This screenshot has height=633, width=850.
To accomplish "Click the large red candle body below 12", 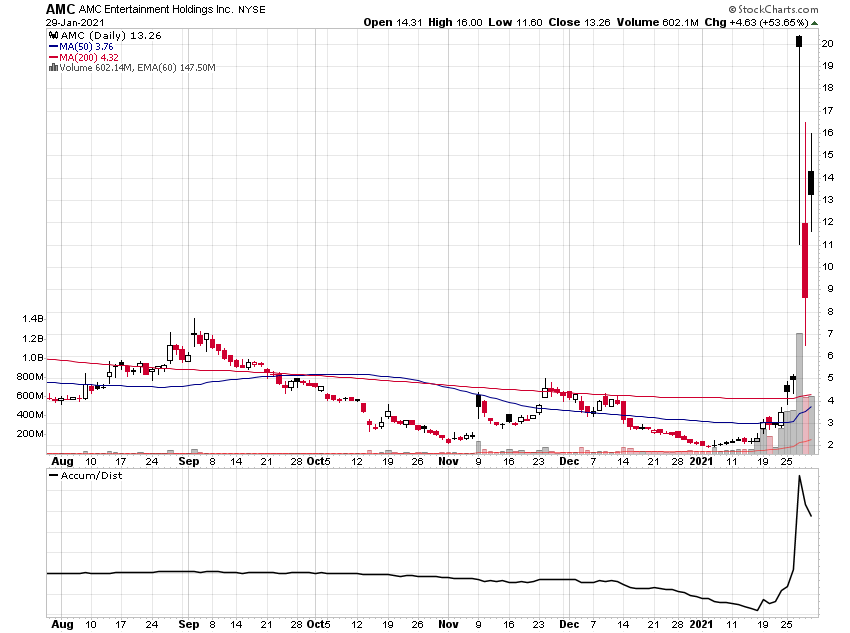I will coord(805,260).
